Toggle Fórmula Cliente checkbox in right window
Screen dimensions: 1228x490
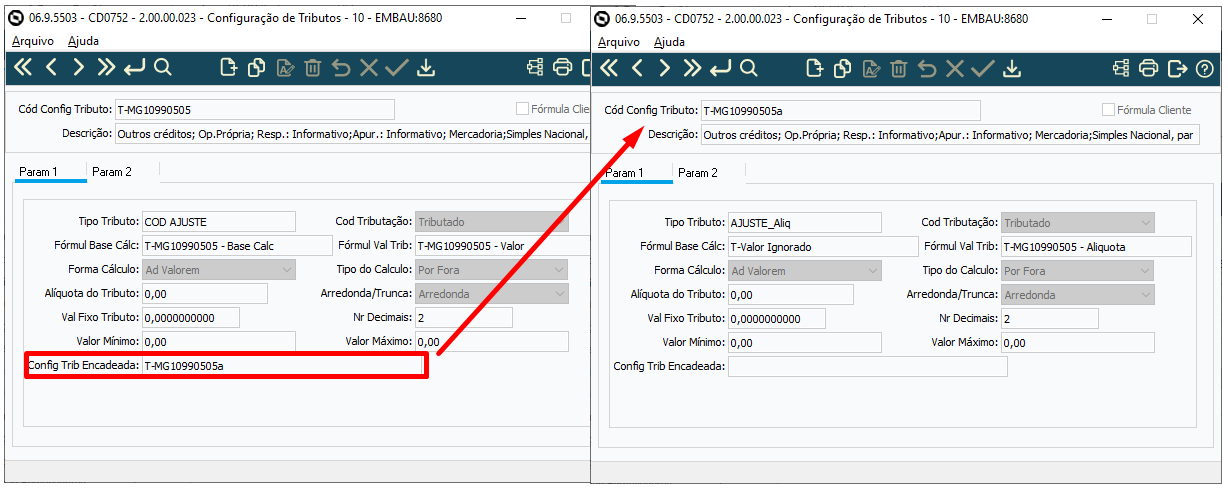coord(1108,110)
